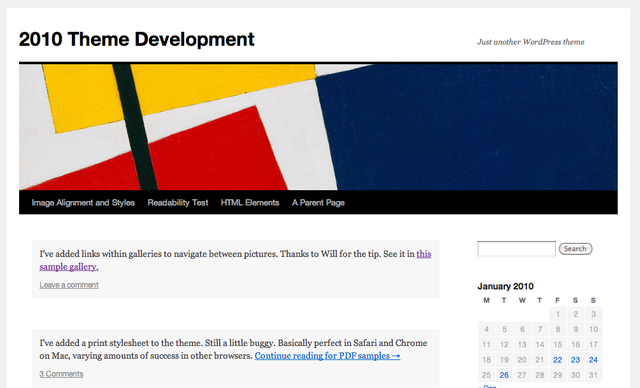Image resolution: width=640 pixels, height=388 pixels.
Task: Open the Readability Test menu item
Action: coord(178,203)
